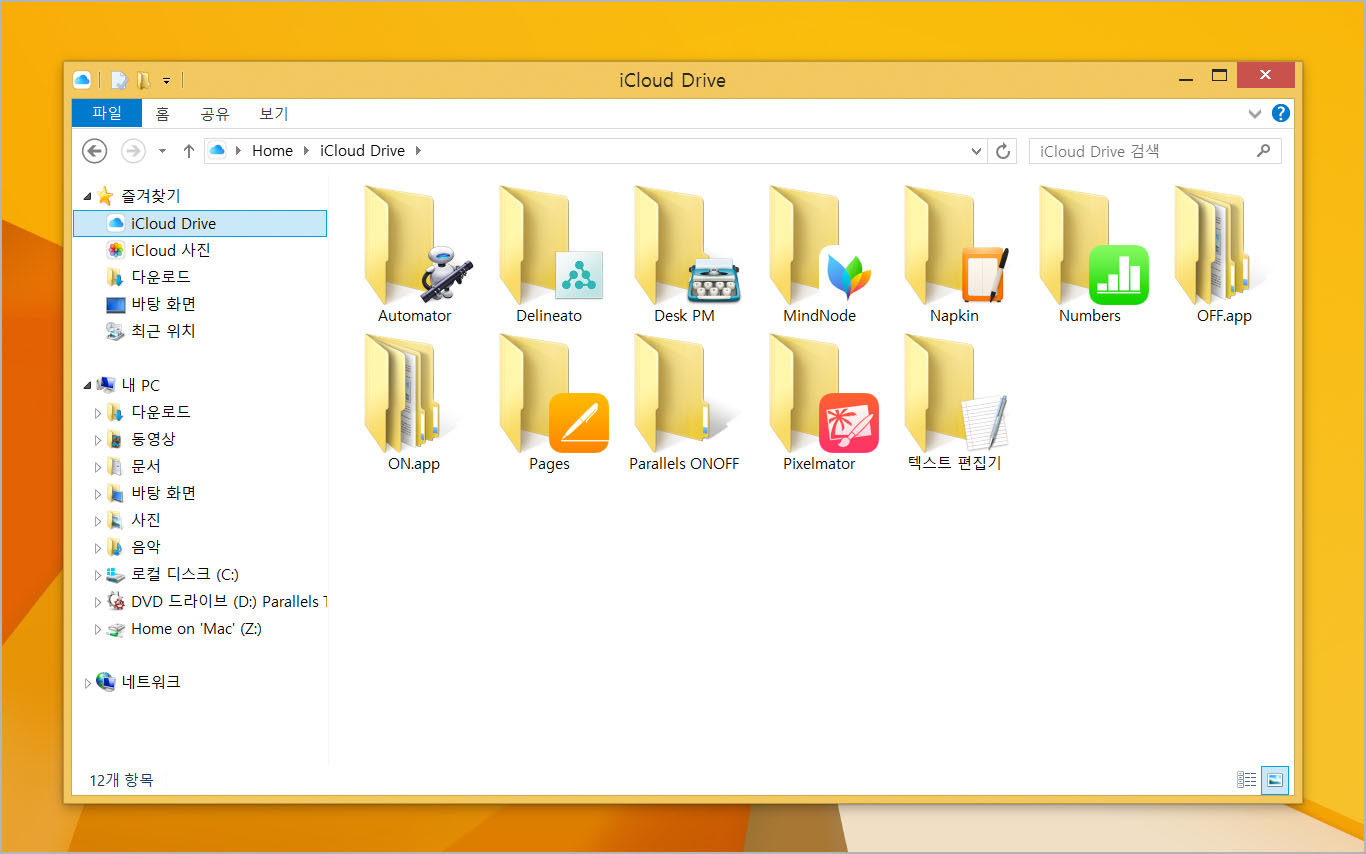The height and width of the screenshot is (854, 1366).
Task: Expand the 로컬 디스크 (C:) node
Action: click(x=98, y=575)
